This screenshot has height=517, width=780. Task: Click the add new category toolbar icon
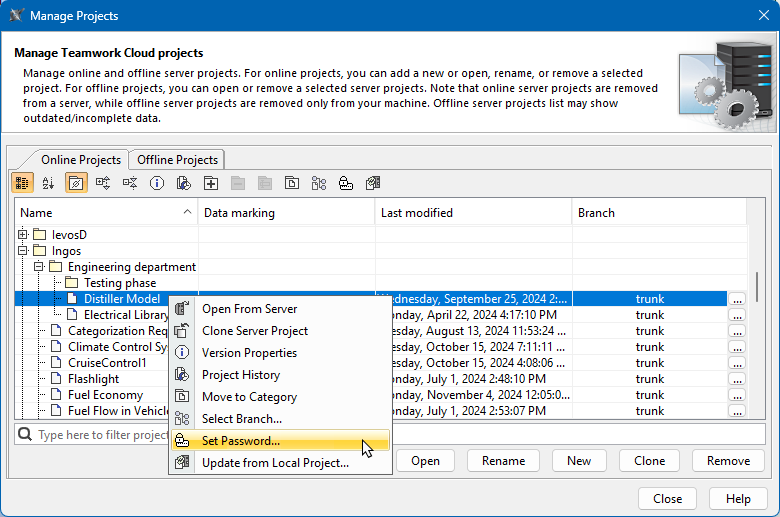pos(211,183)
